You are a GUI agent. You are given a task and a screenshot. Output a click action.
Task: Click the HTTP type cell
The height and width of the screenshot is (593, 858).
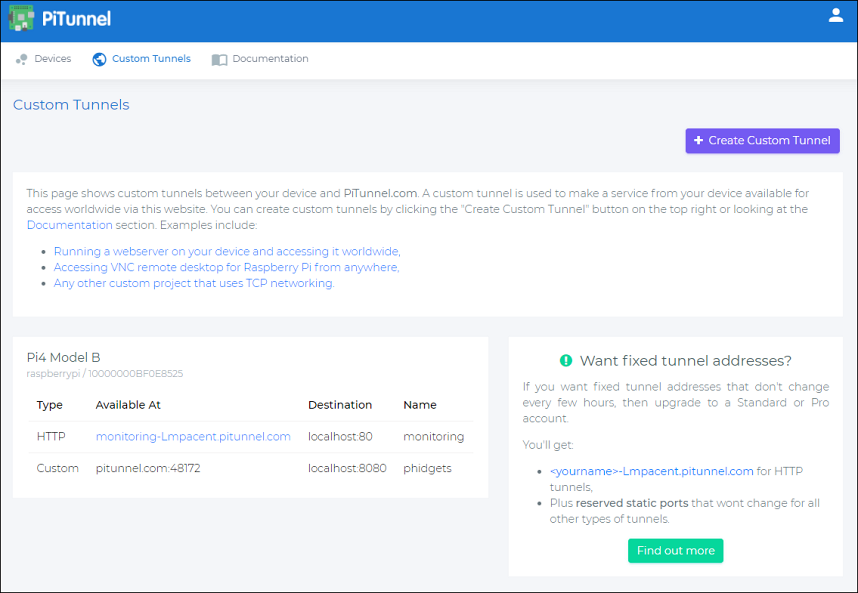coord(51,437)
